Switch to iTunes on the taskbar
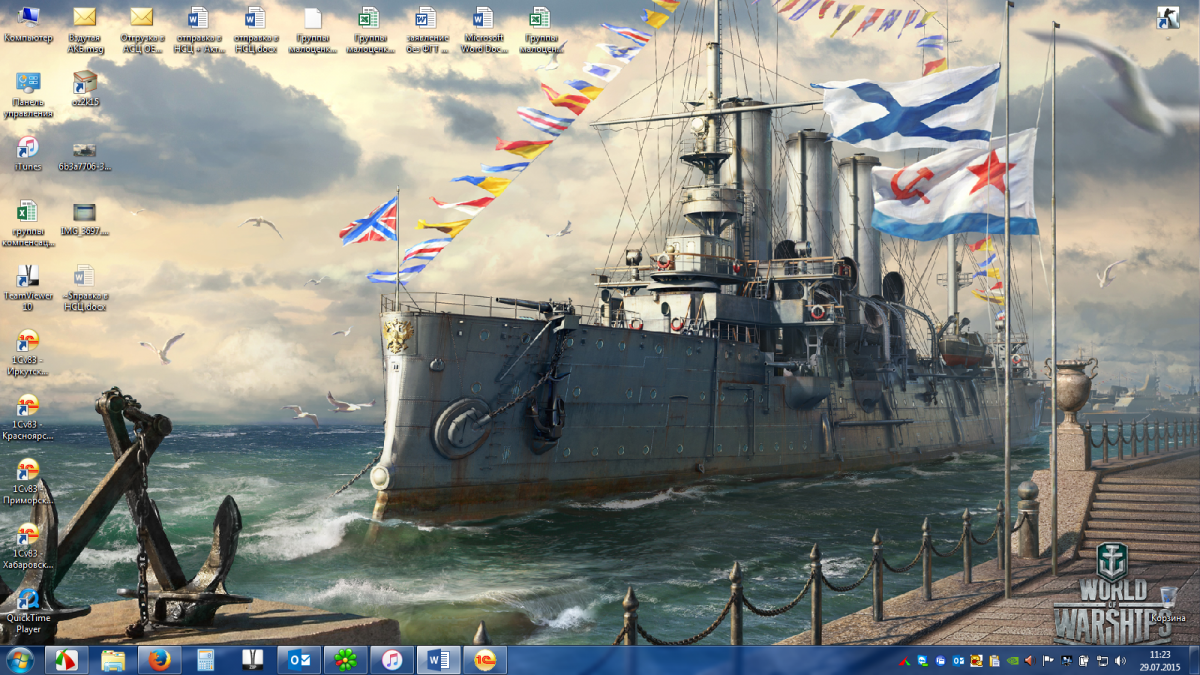Viewport: 1200px width, 675px height. [392, 660]
